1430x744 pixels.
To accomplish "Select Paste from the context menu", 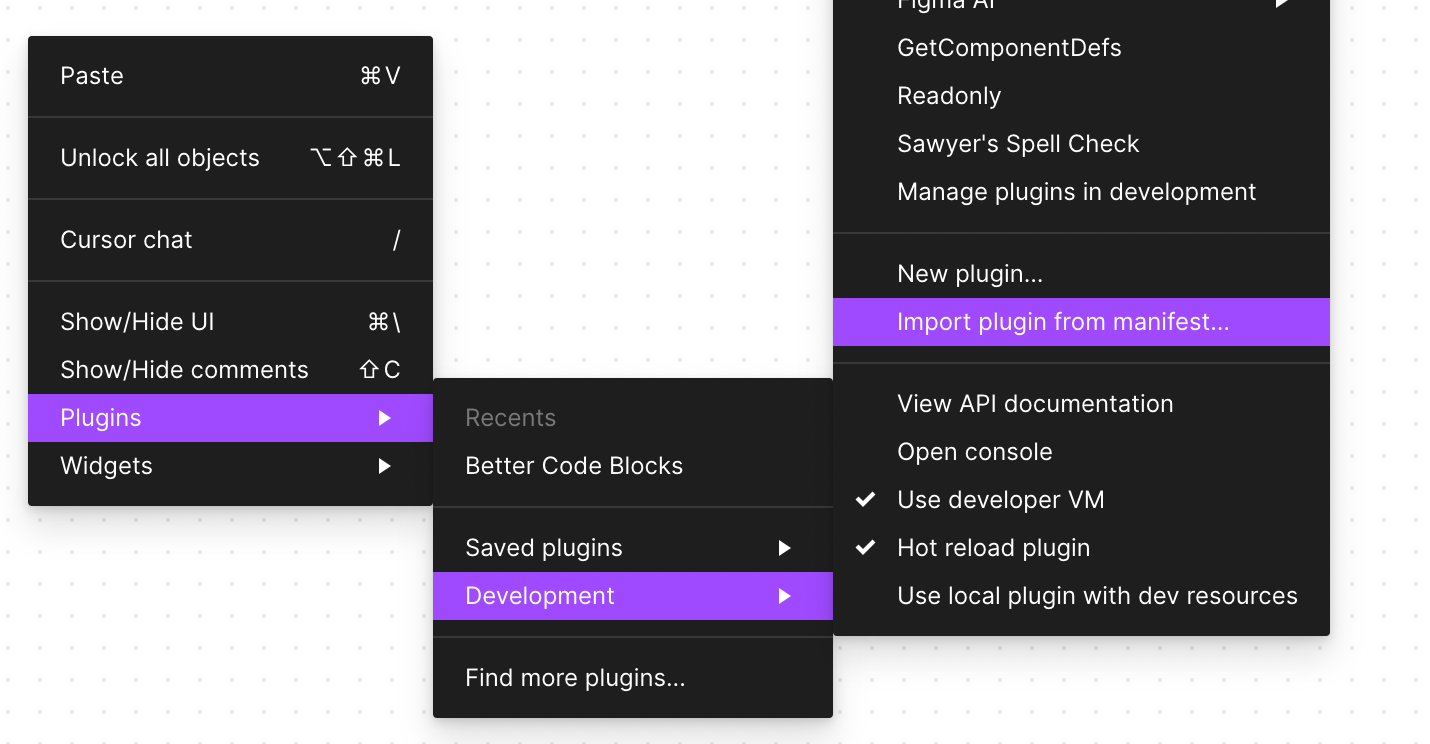I will 92,76.
